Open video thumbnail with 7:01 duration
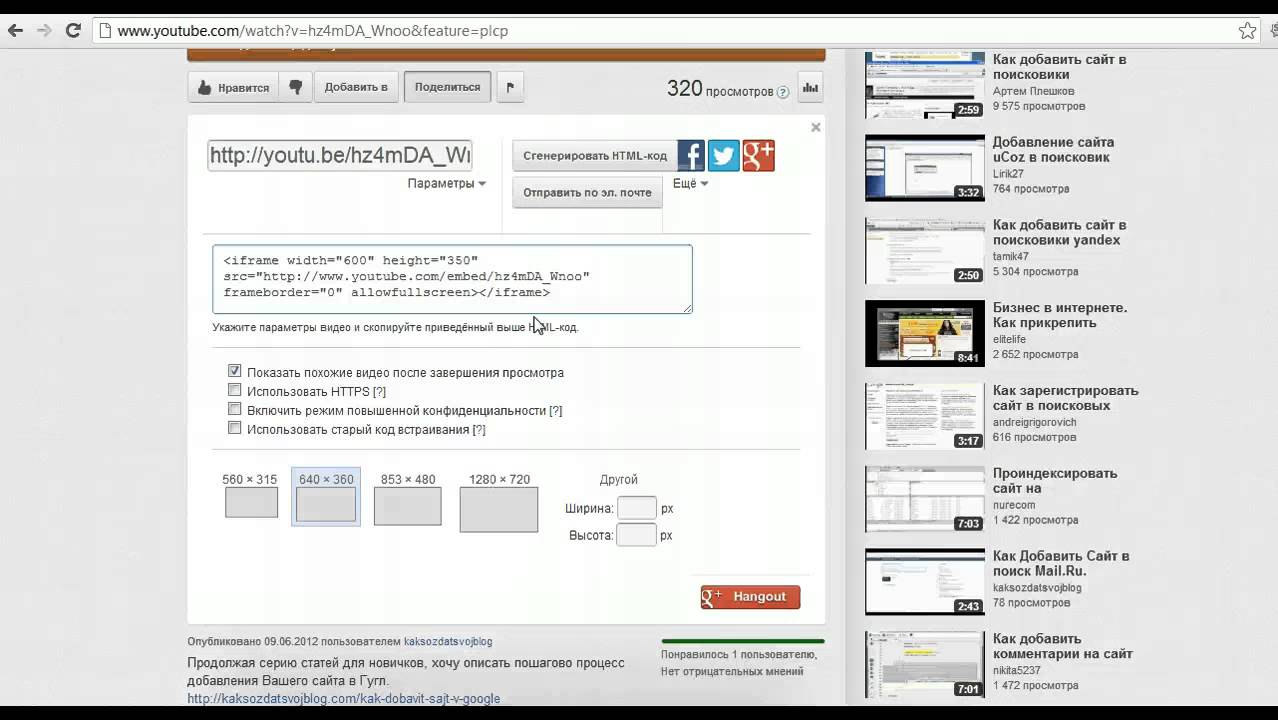Image resolution: width=1278 pixels, height=720 pixels. (925, 665)
